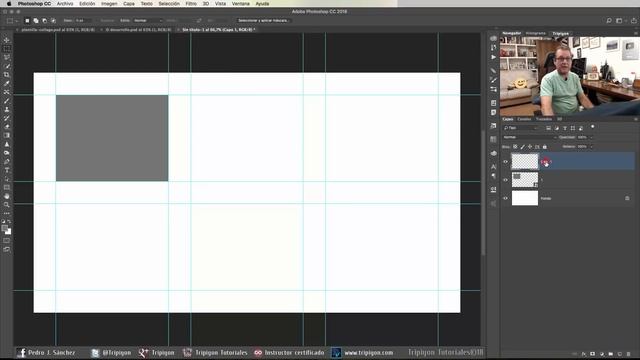The image size is (640, 360).
Task: Open the Capa menu
Action: coord(129,4)
